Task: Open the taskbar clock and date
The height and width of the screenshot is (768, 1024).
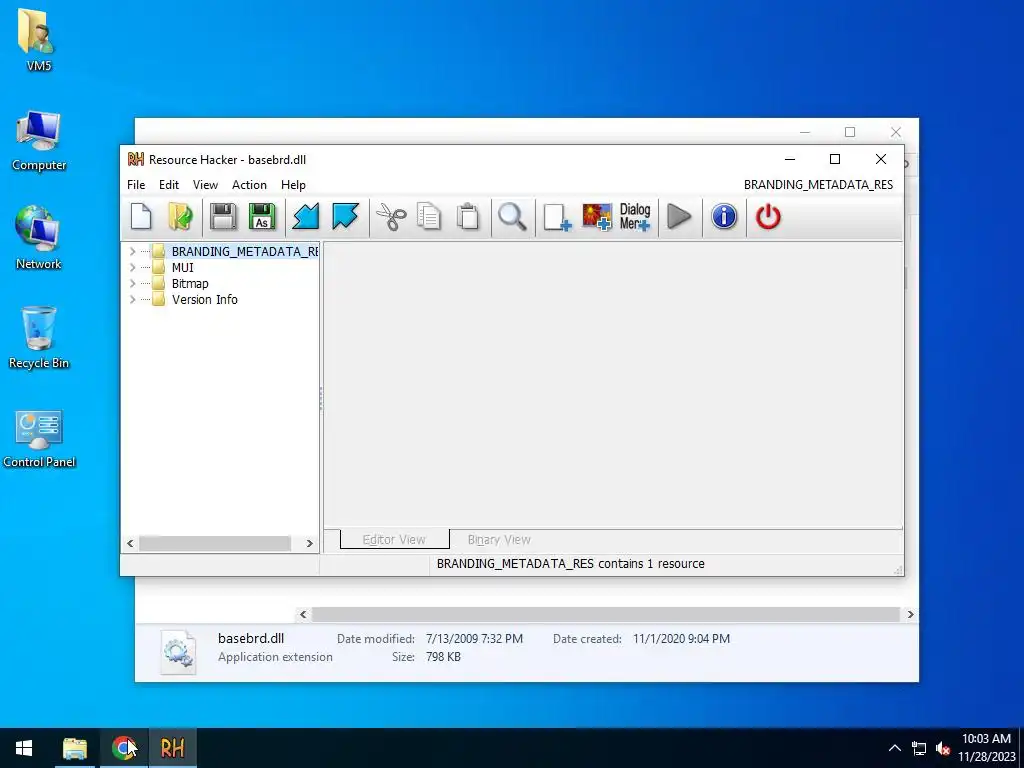Action: coord(987,748)
